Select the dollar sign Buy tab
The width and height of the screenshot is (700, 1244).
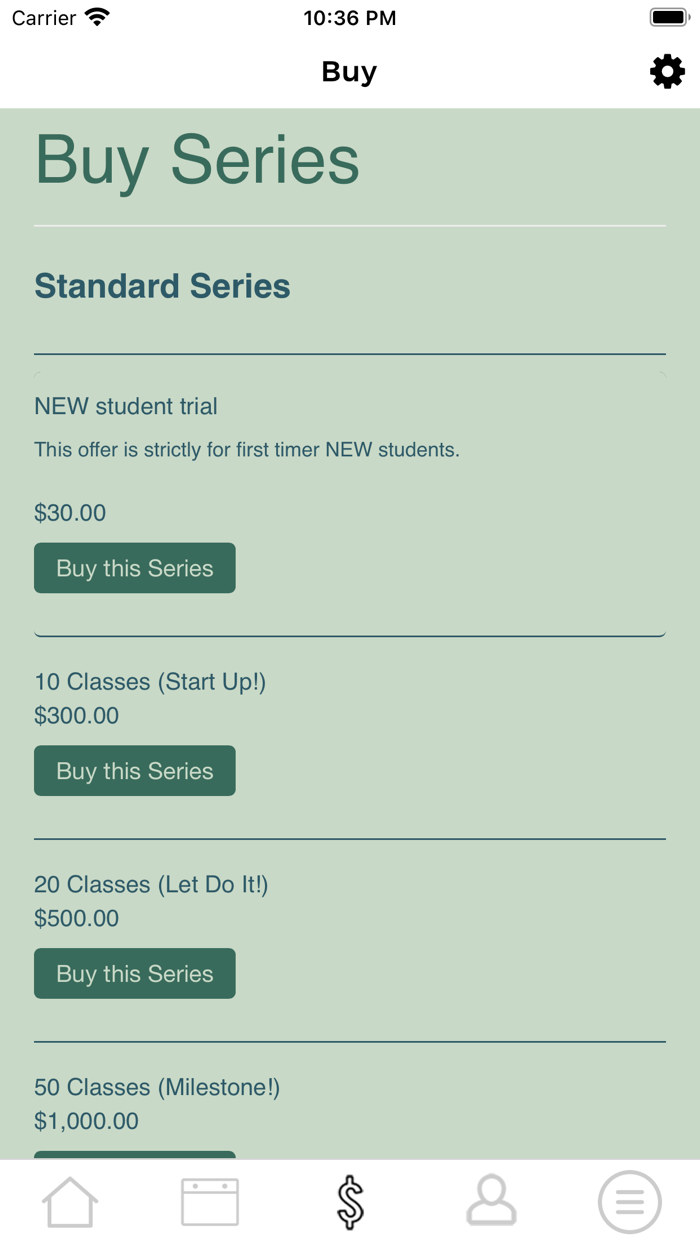coord(350,1201)
